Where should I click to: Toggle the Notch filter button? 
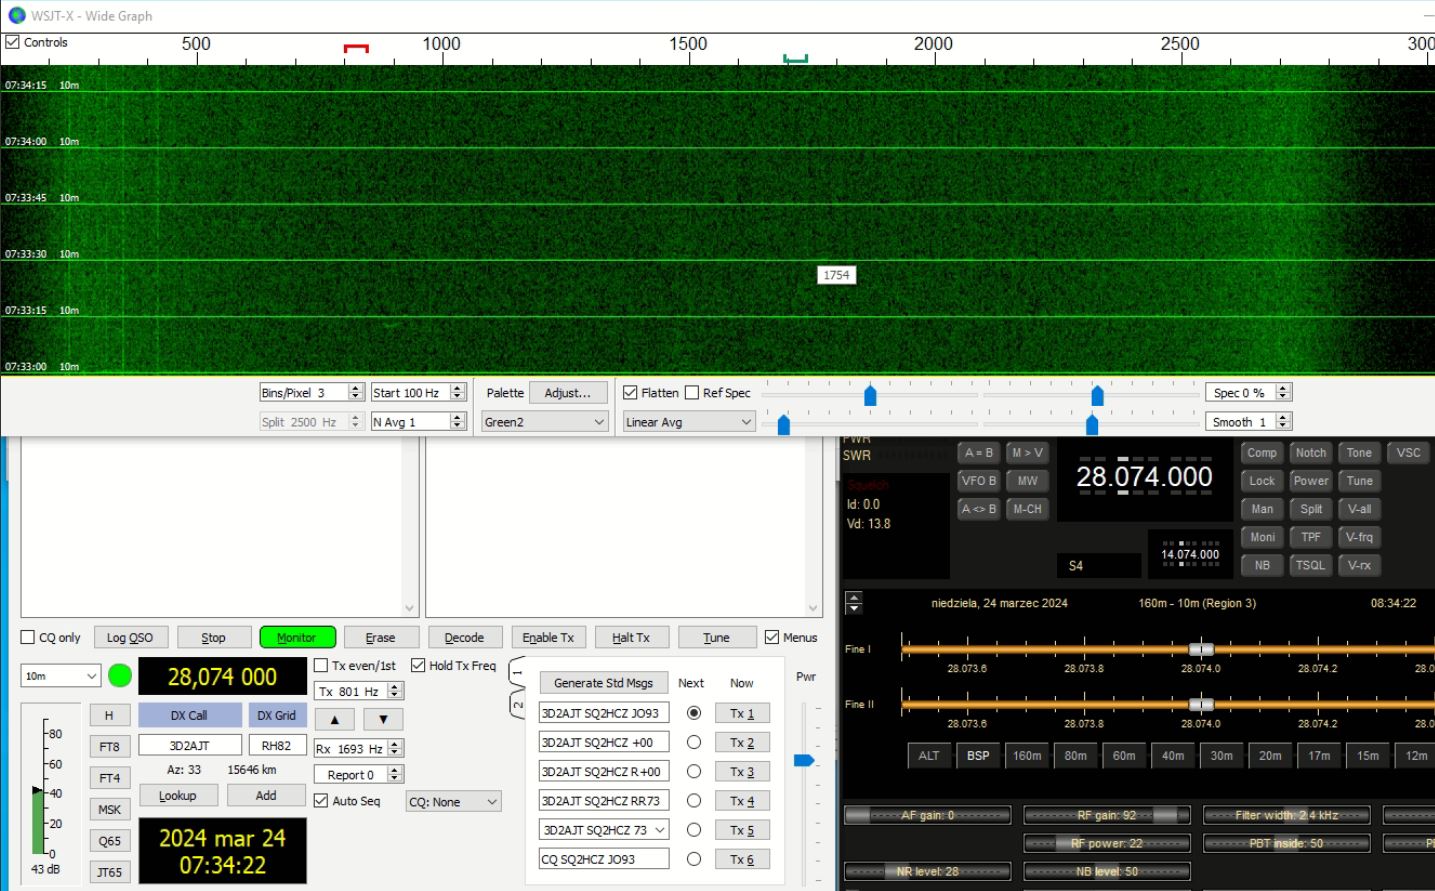pyautogui.click(x=1310, y=453)
